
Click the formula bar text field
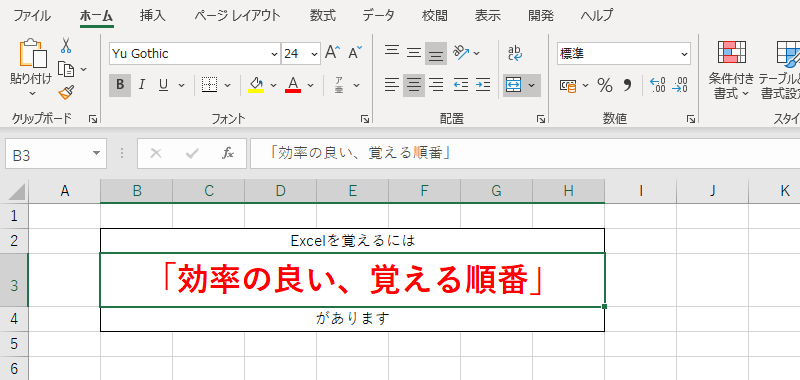tap(525, 154)
